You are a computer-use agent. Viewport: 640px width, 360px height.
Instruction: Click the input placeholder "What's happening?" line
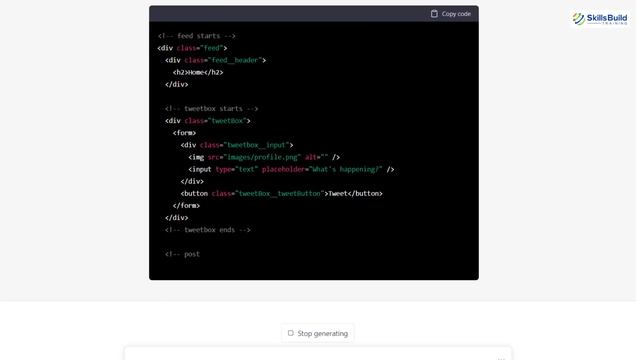(x=291, y=169)
